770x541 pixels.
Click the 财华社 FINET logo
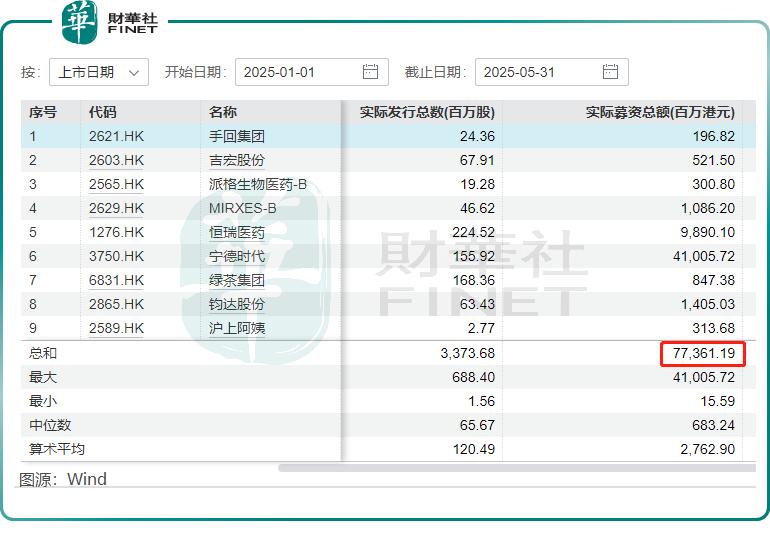(x=110, y=23)
